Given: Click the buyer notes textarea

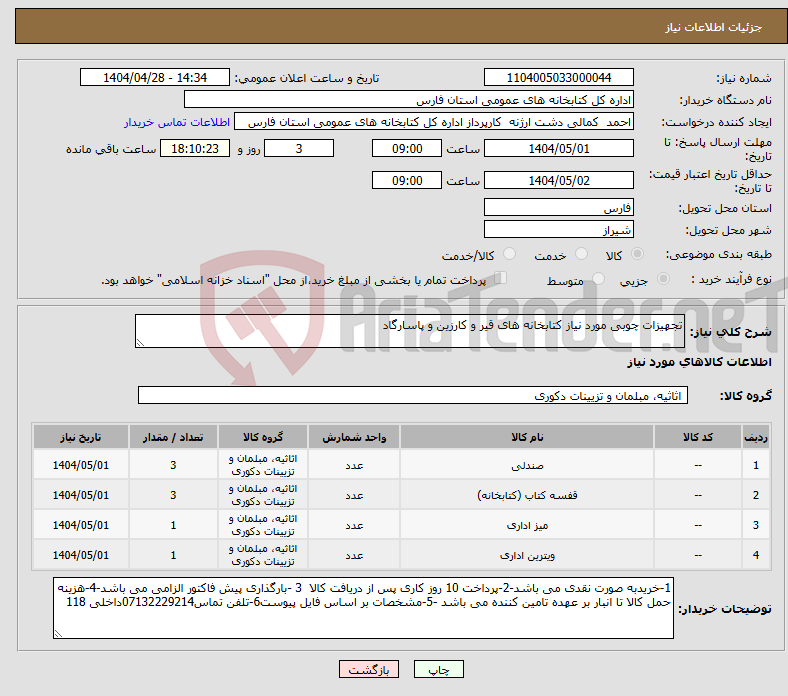Looking at the screenshot, I should point(363,608).
